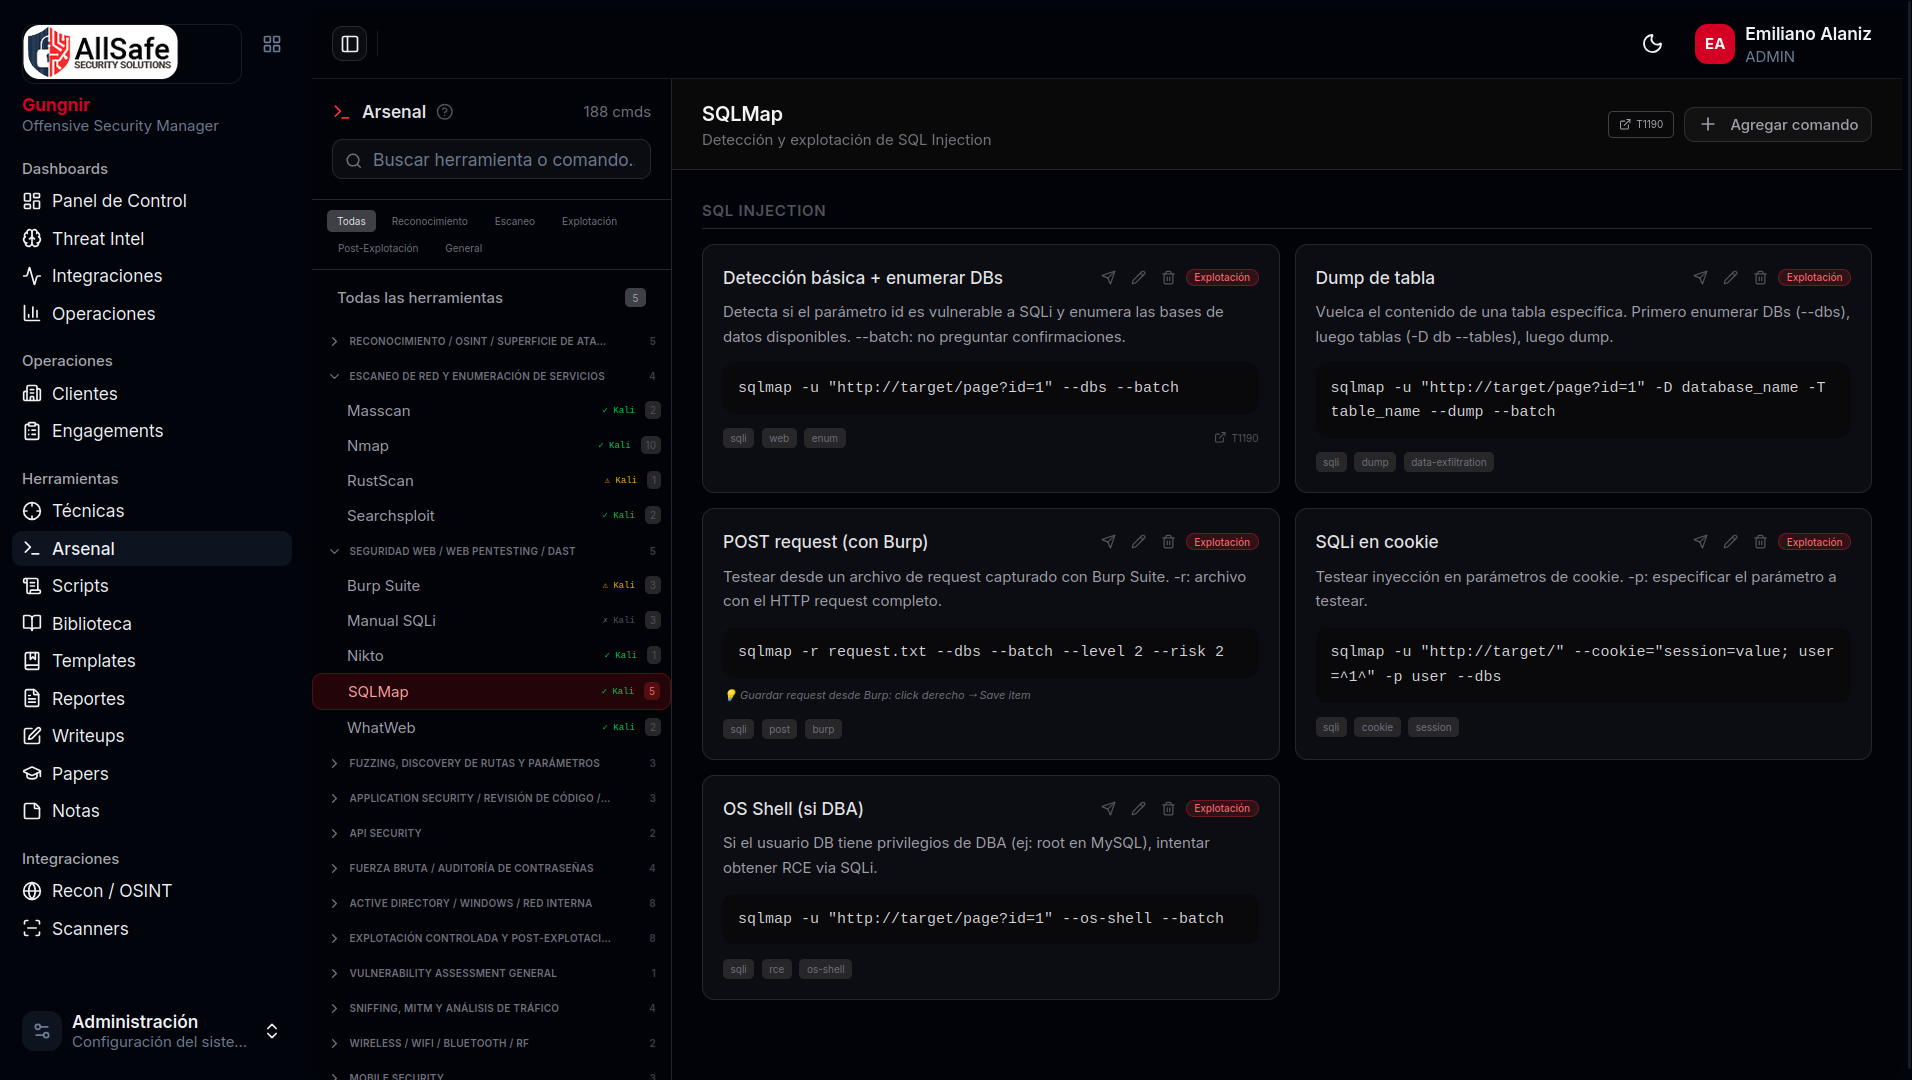This screenshot has height=1080, width=1912.
Task: Open Scanners integration
Action: pyautogui.click(x=152, y=929)
